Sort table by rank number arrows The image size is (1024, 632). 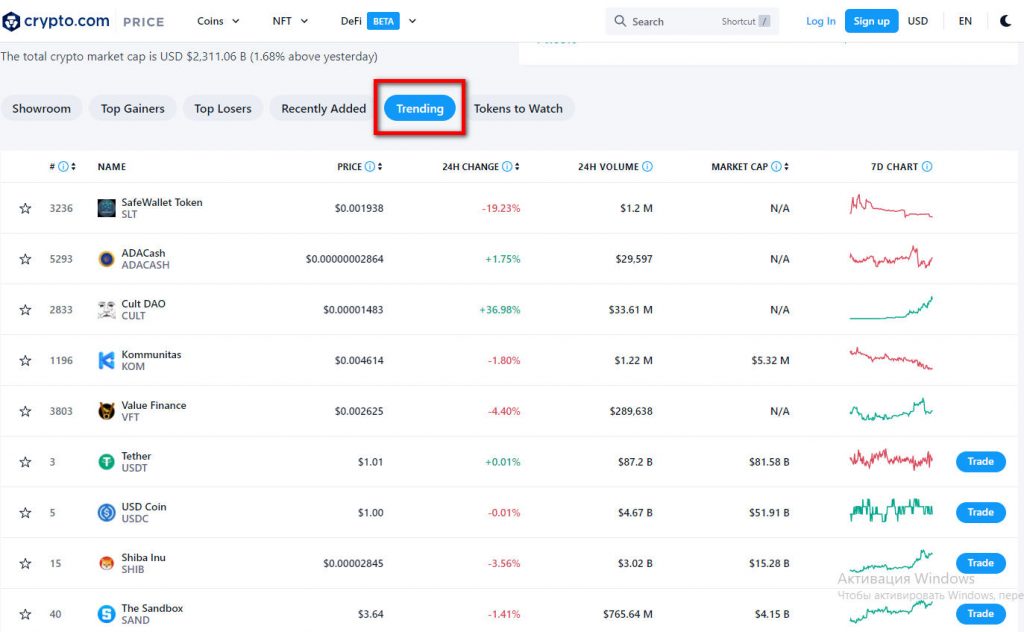point(73,166)
